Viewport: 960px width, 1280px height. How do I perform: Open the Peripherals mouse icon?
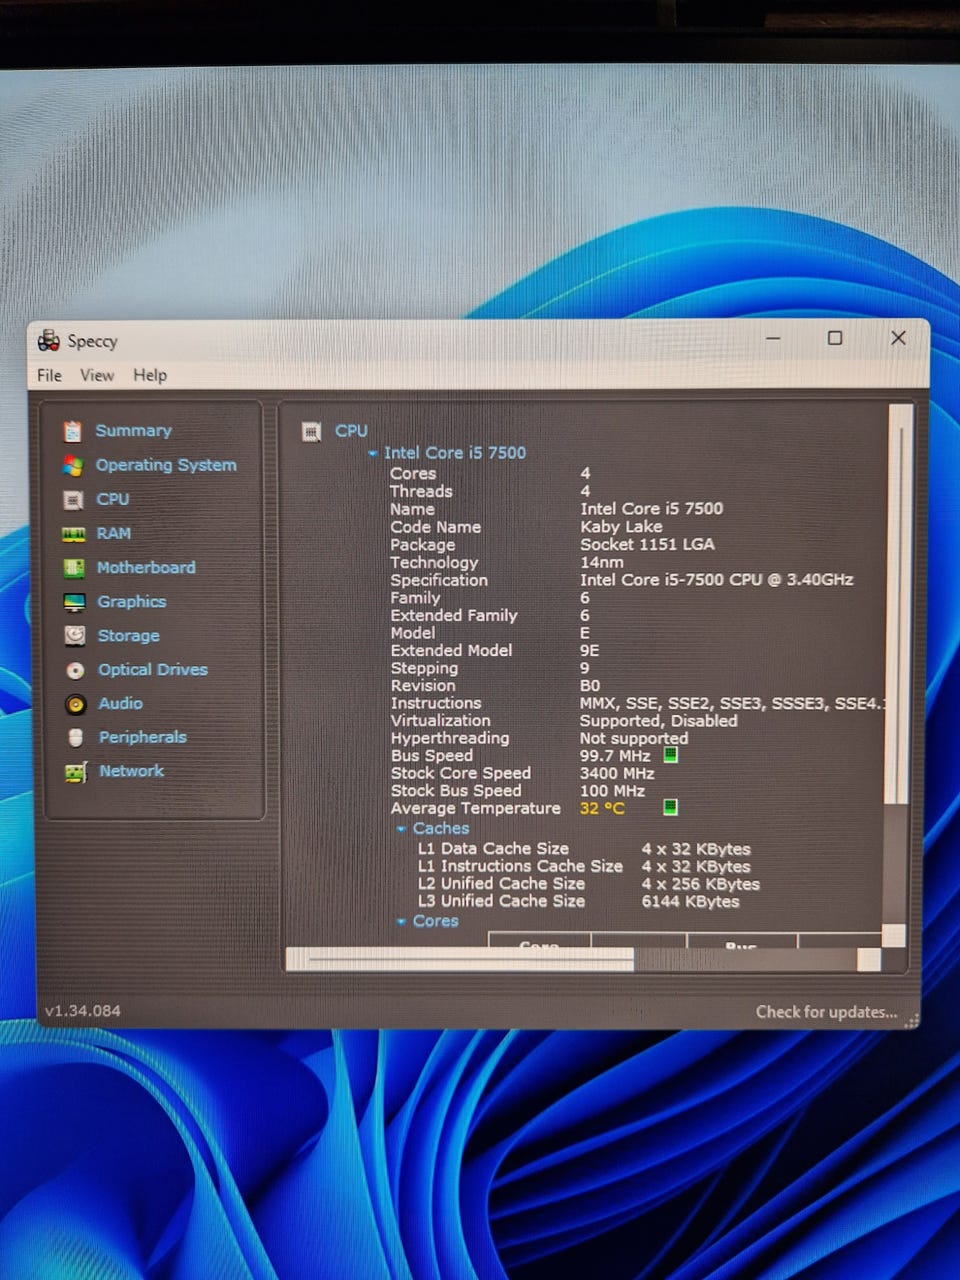(76, 738)
